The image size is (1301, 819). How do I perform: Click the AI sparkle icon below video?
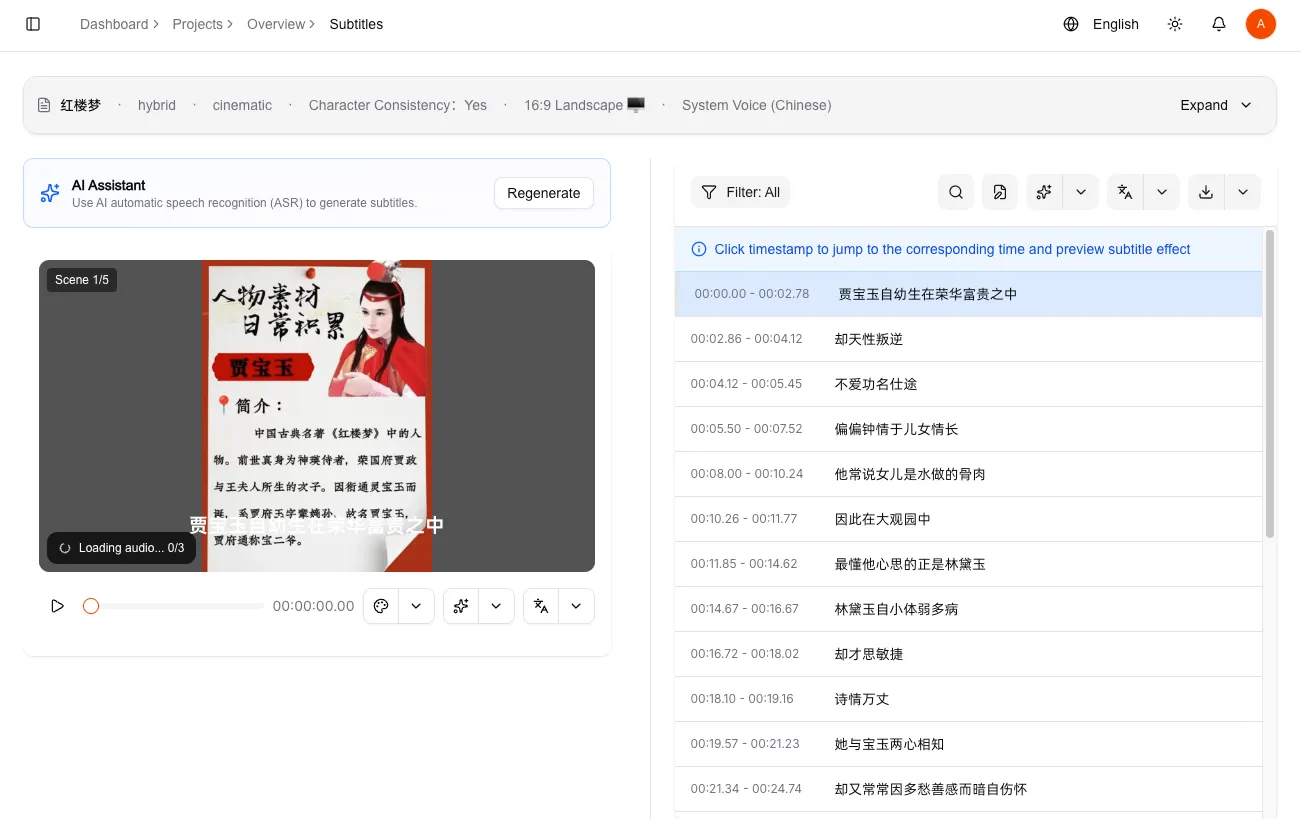(461, 606)
